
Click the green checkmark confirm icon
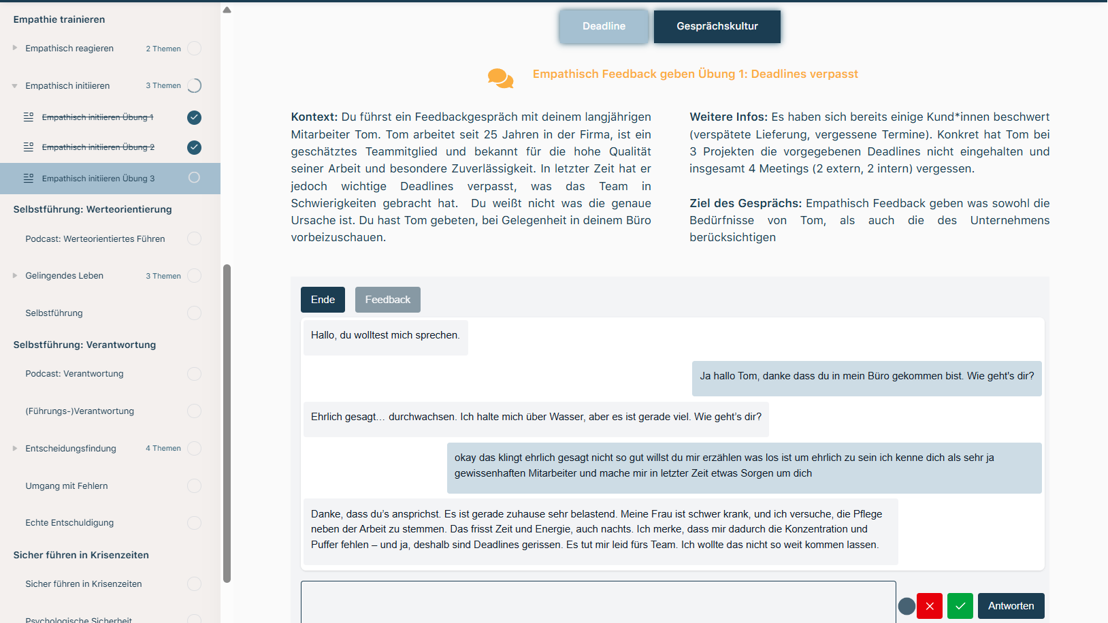[x=960, y=606]
